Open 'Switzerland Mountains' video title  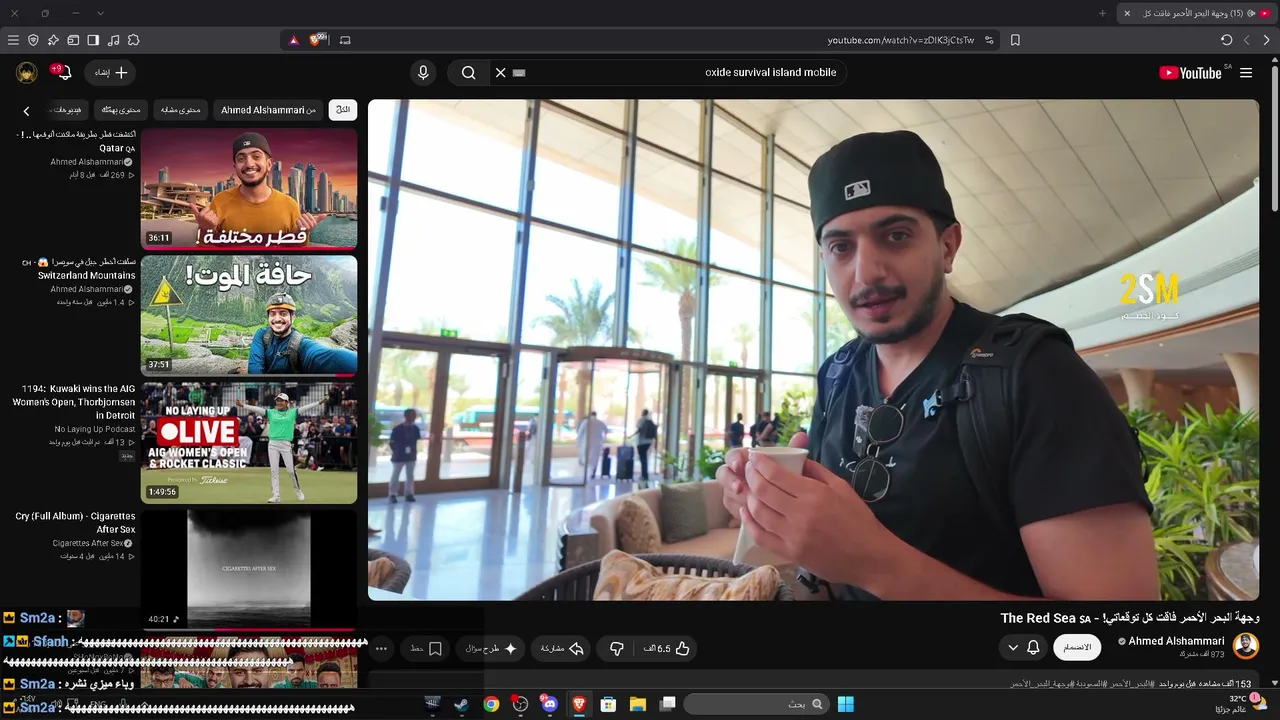78,268
